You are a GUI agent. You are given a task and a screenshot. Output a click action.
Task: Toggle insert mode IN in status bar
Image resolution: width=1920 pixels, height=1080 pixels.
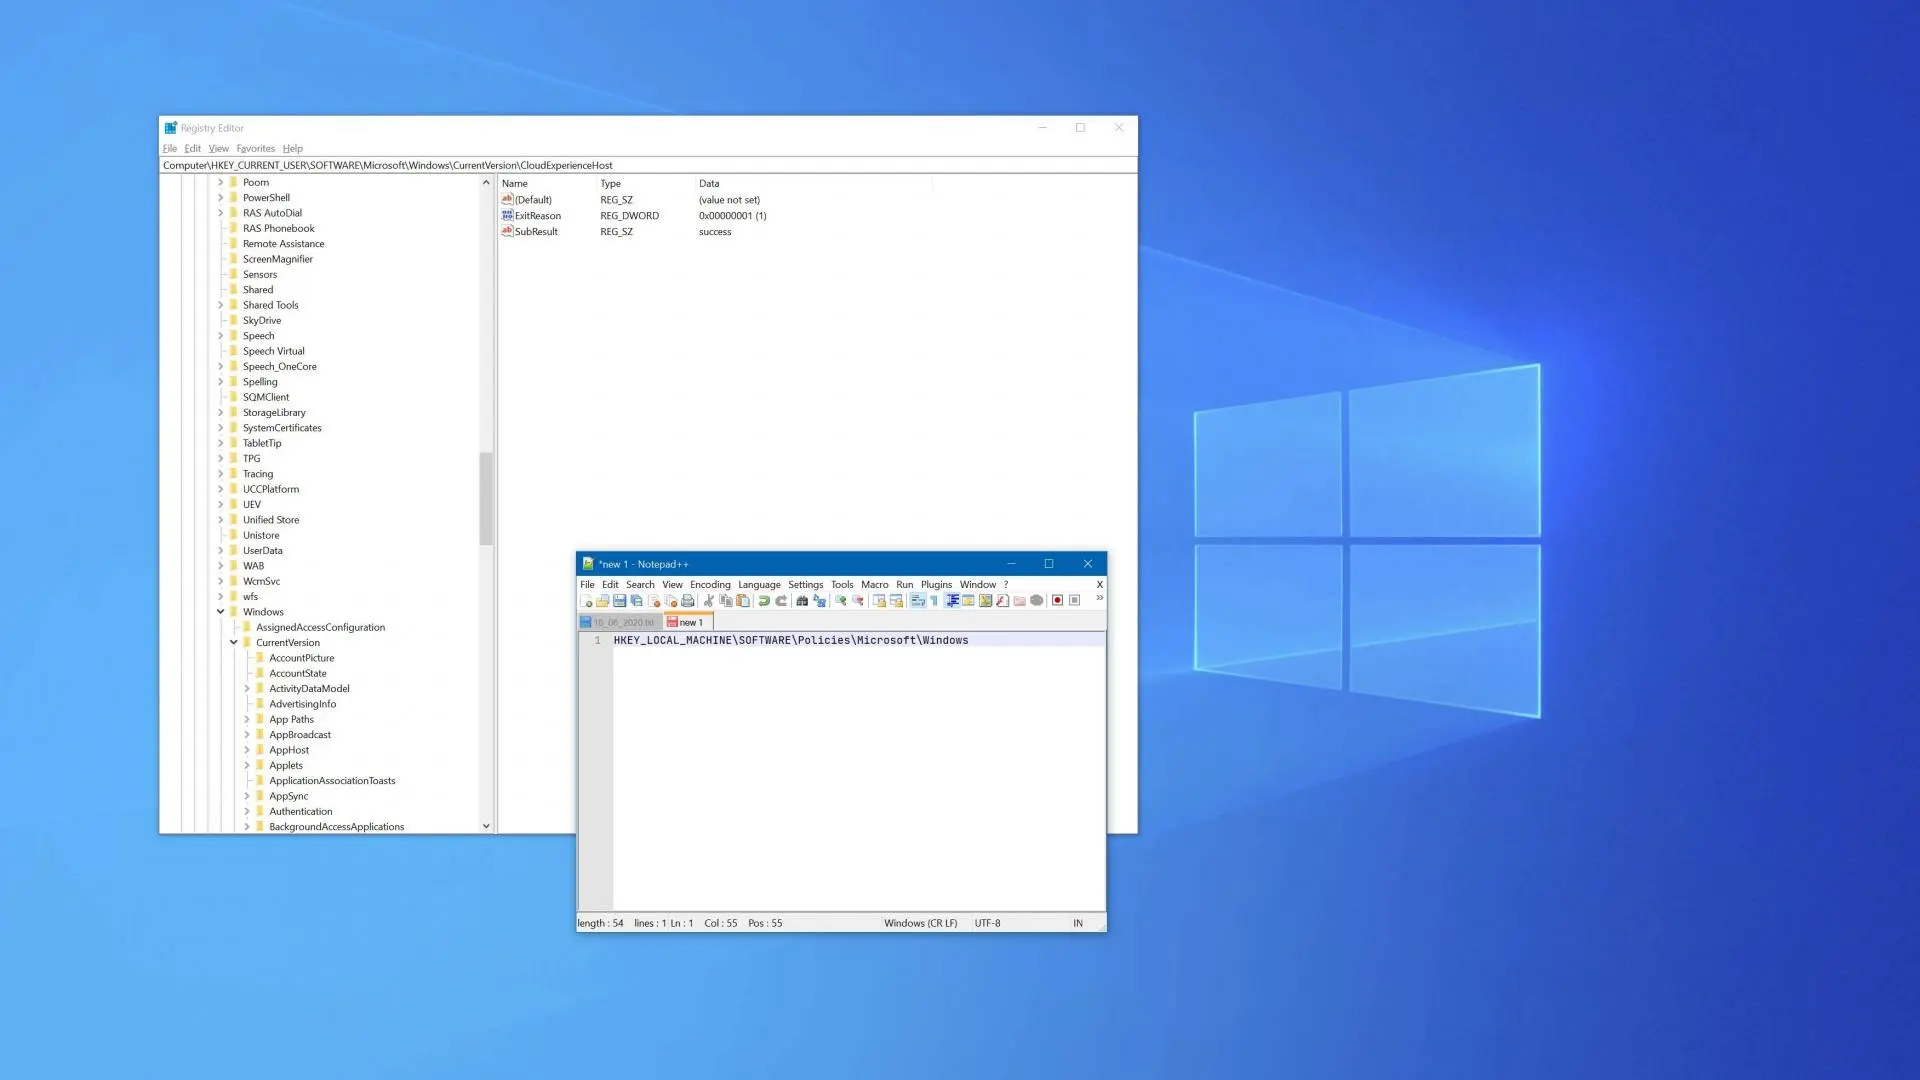pos(1078,923)
